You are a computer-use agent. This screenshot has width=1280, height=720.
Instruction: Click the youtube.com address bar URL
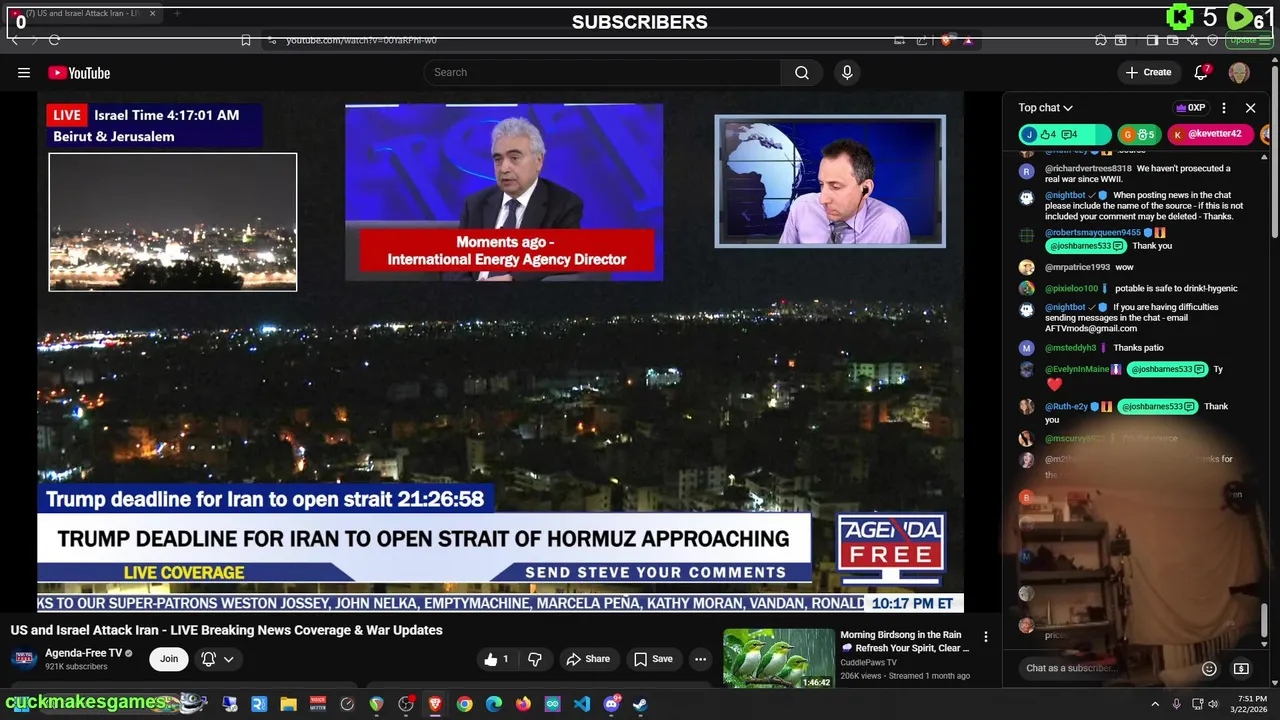361,40
